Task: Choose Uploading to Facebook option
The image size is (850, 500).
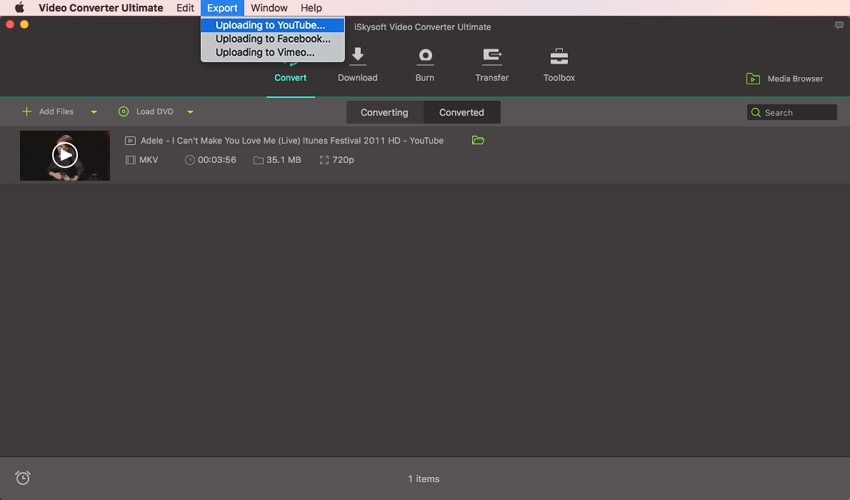Action: 272,39
